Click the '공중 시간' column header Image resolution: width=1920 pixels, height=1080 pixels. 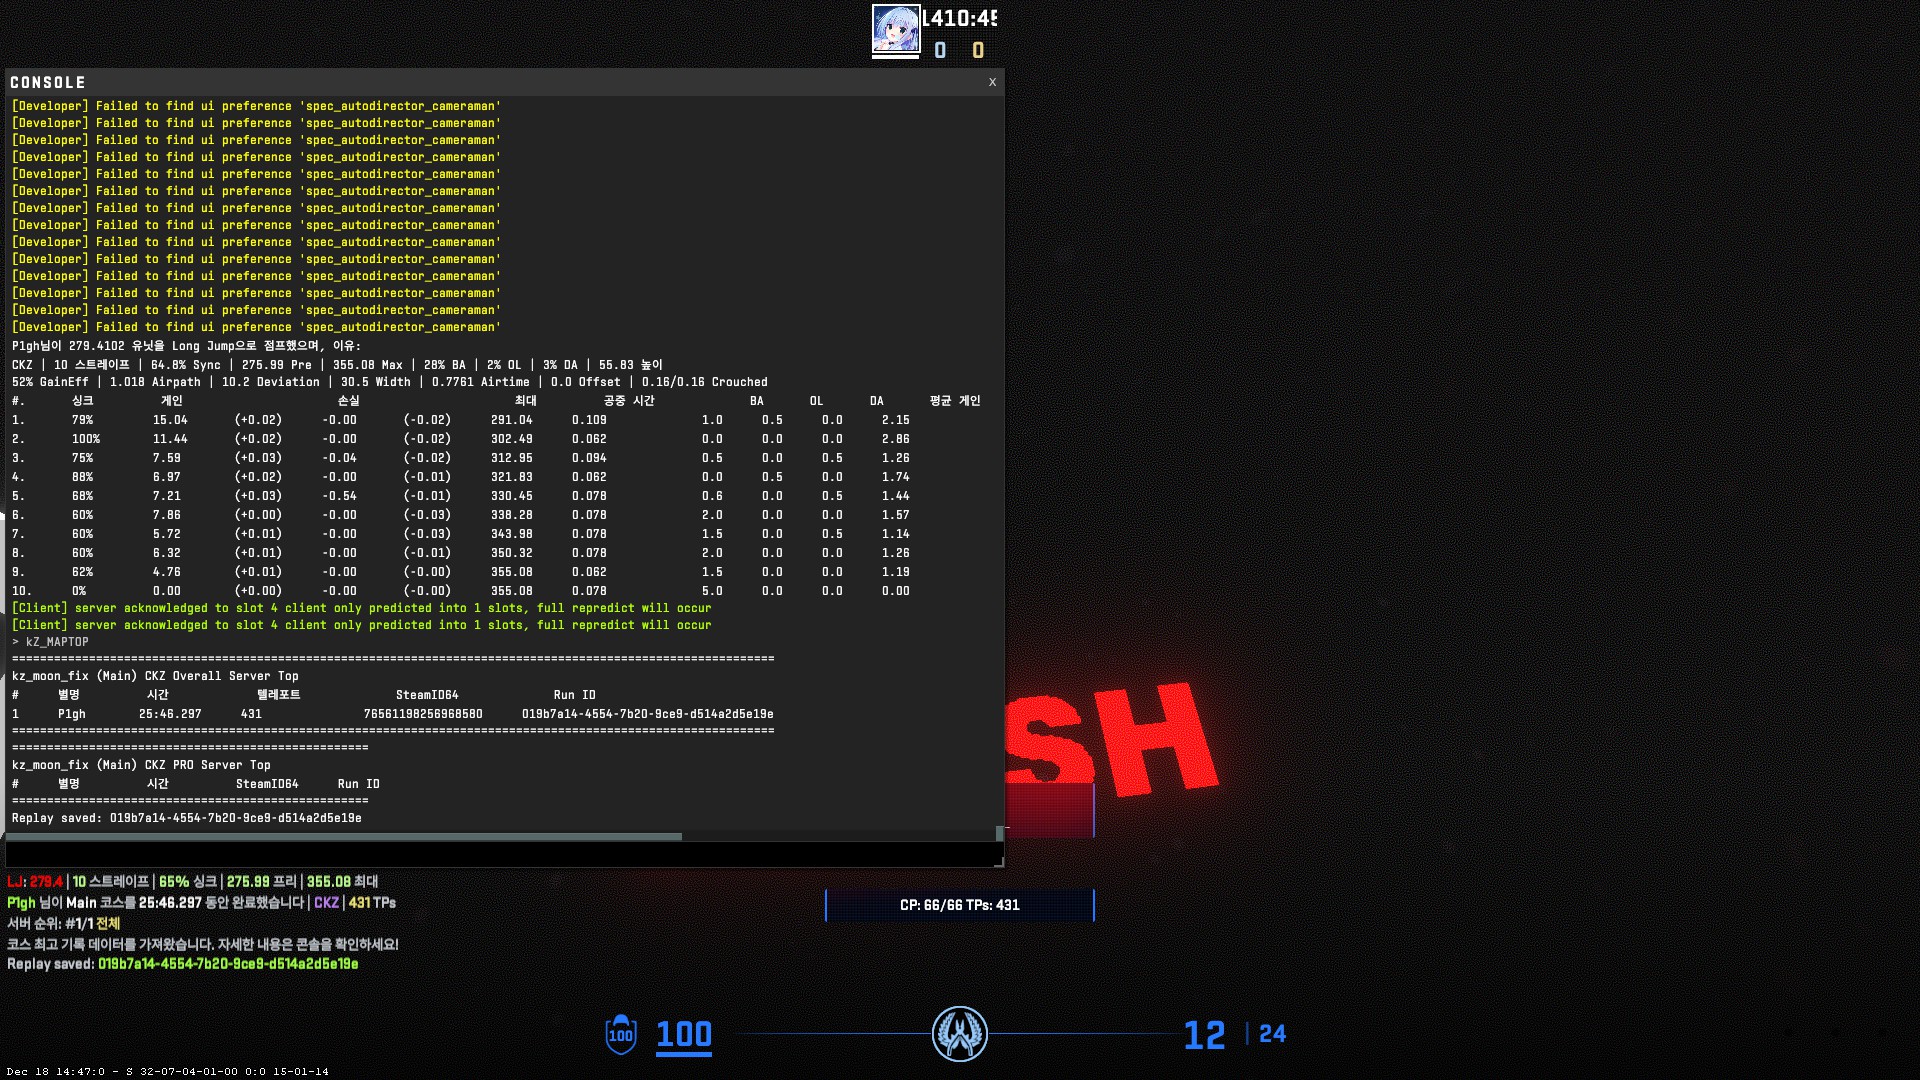(x=629, y=401)
